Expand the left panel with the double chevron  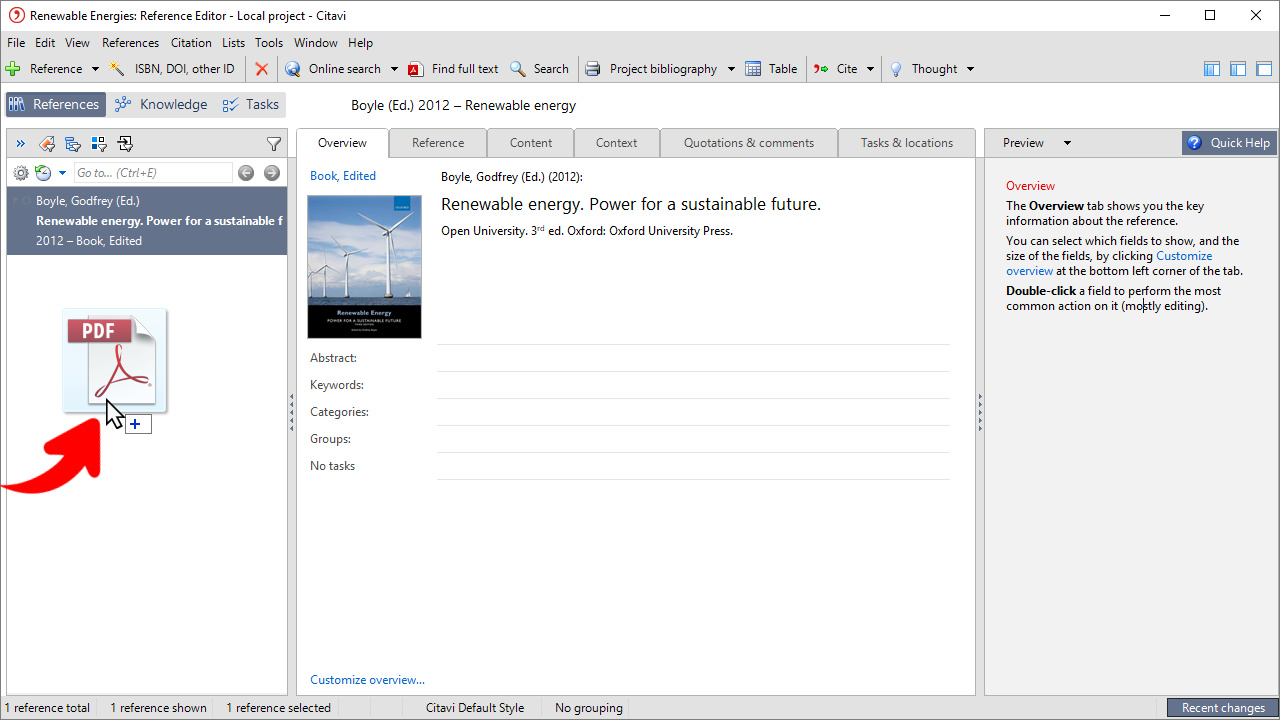click(x=20, y=144)
